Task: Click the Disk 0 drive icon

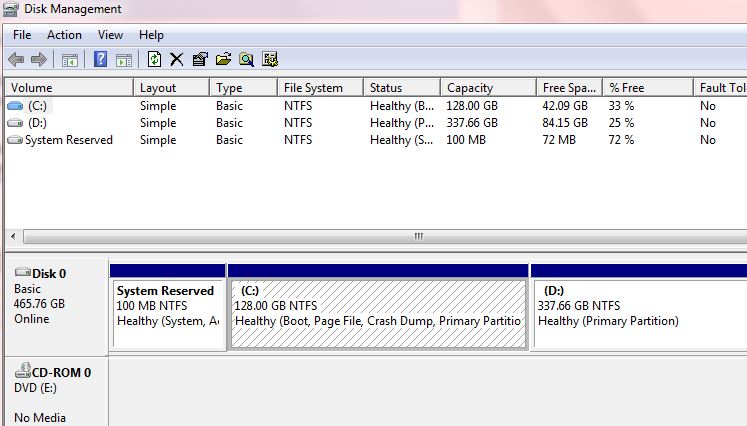Action: tap(22, 273)
